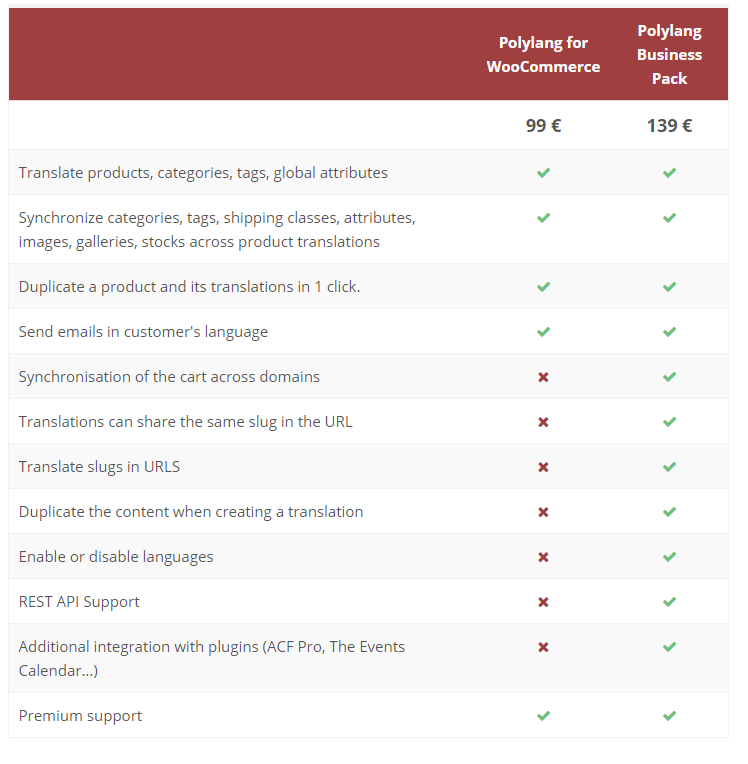748x764 pixels.
Task: Click WooCommerce red cross for Translate slugs row
Action: (x=543, y=467)
